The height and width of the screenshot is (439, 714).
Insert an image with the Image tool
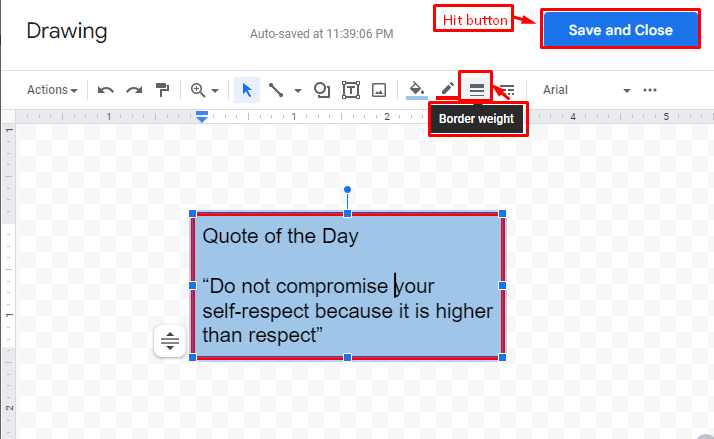click(379, 90)
